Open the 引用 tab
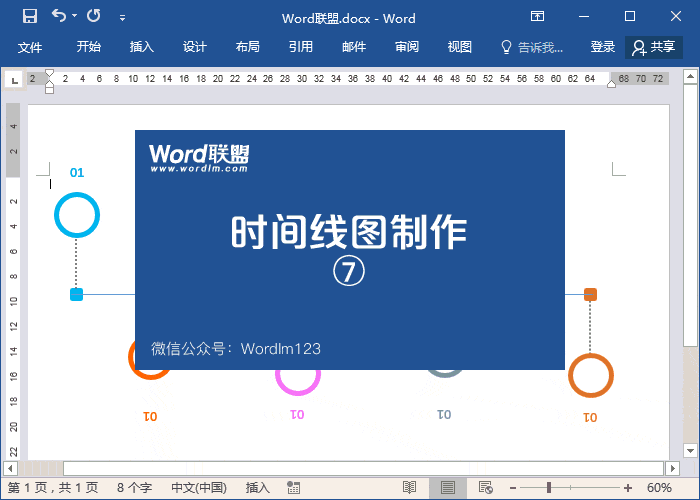This screenshot has width=700, height=500. (300, 46)
